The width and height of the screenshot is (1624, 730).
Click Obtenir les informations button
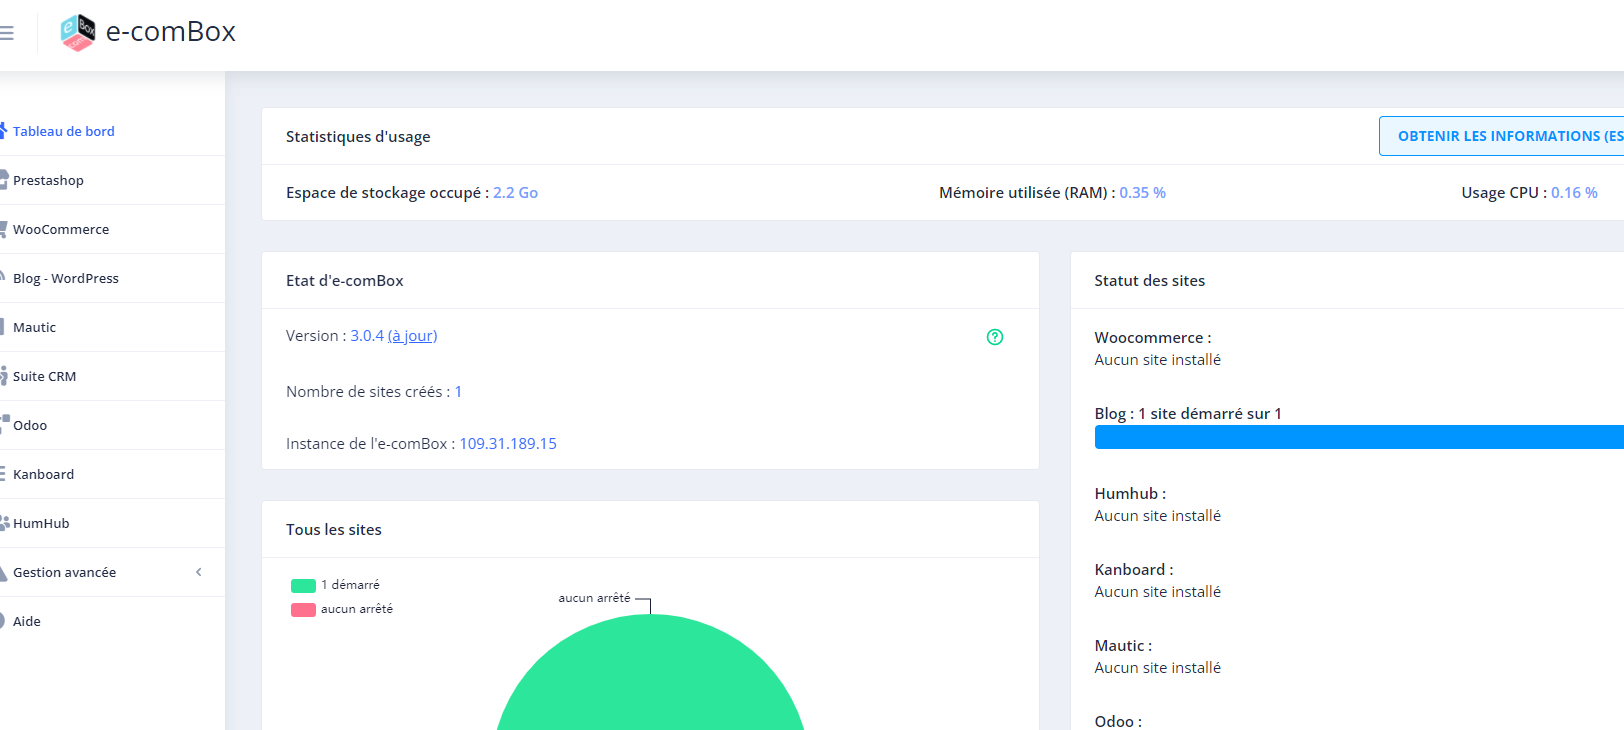1502,136
